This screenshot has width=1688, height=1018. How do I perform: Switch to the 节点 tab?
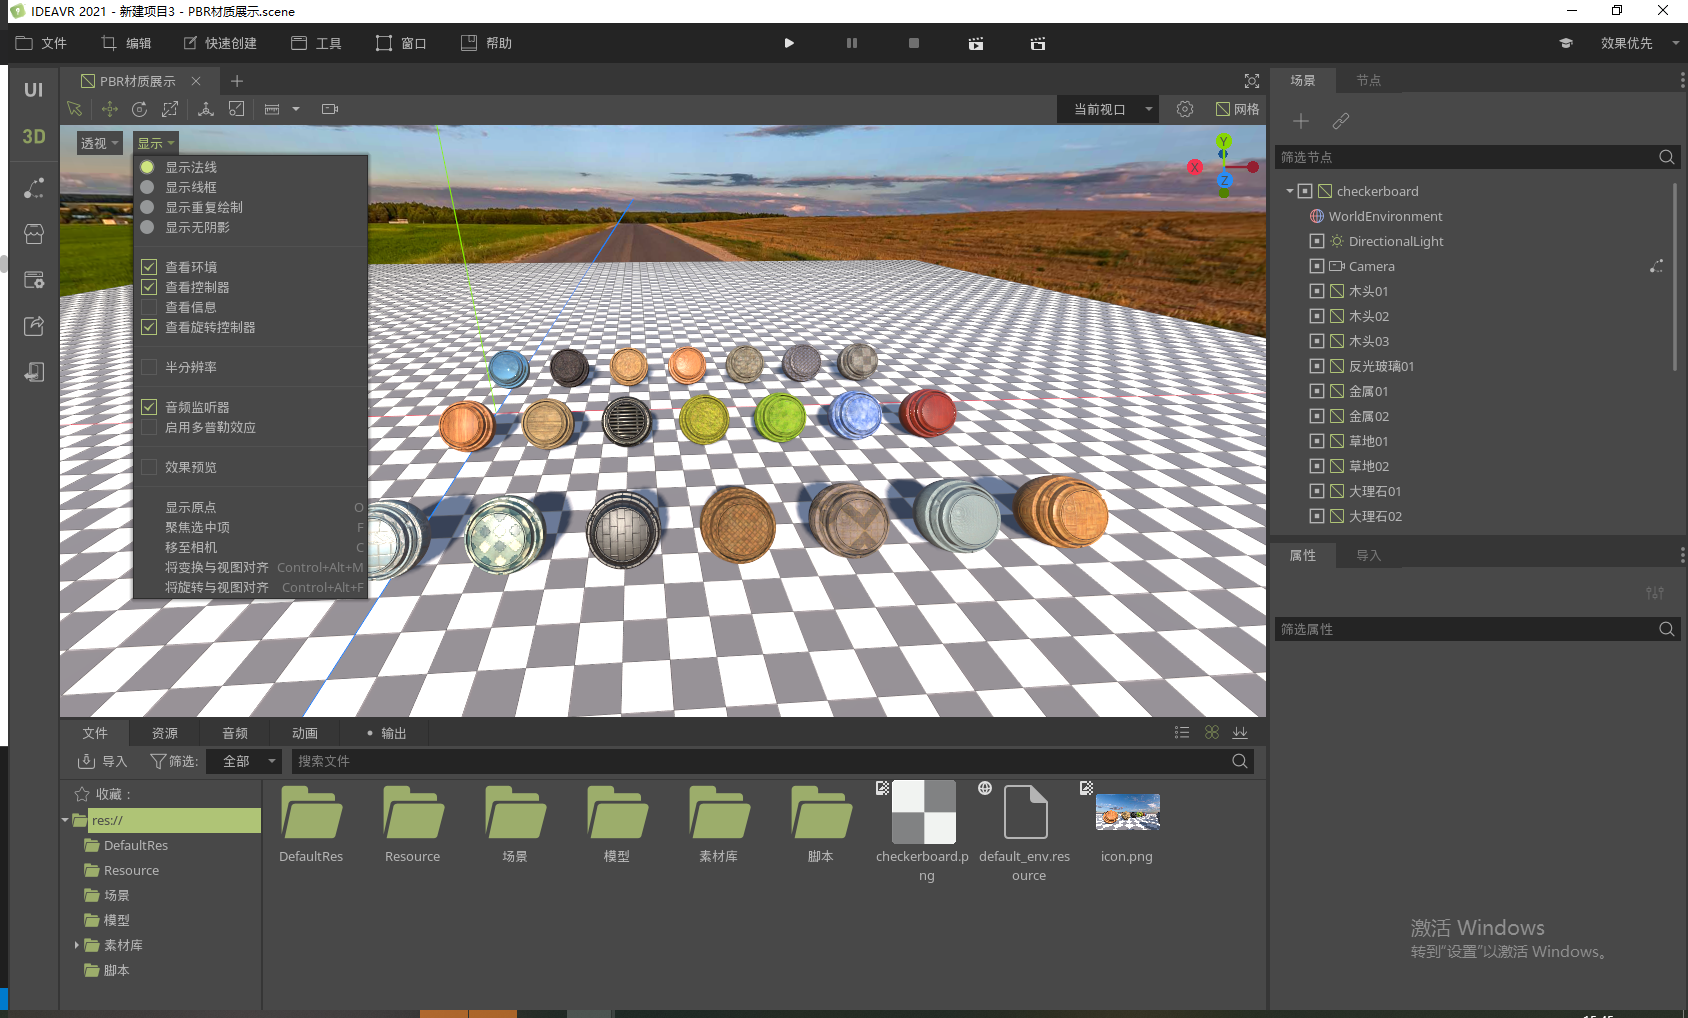[x=1368, y=80]
